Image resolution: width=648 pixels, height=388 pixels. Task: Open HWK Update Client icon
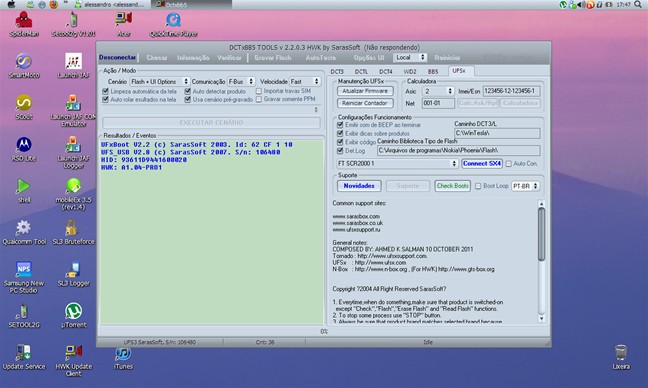pyautogui.click(x=73, y=361)
